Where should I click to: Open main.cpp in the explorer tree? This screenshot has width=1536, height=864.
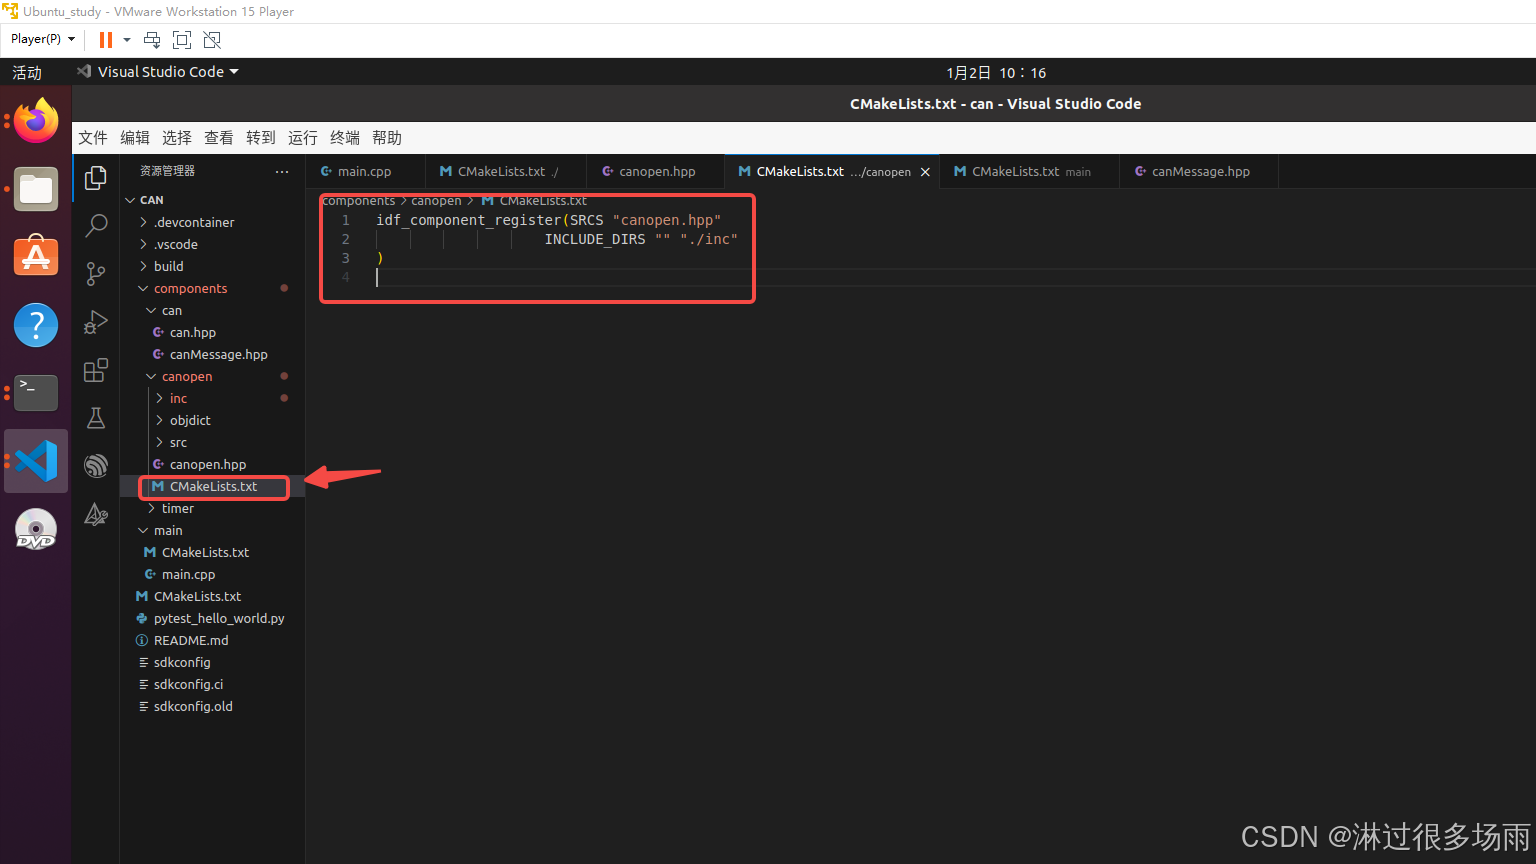pyautogui.click(x=213, y=574)
